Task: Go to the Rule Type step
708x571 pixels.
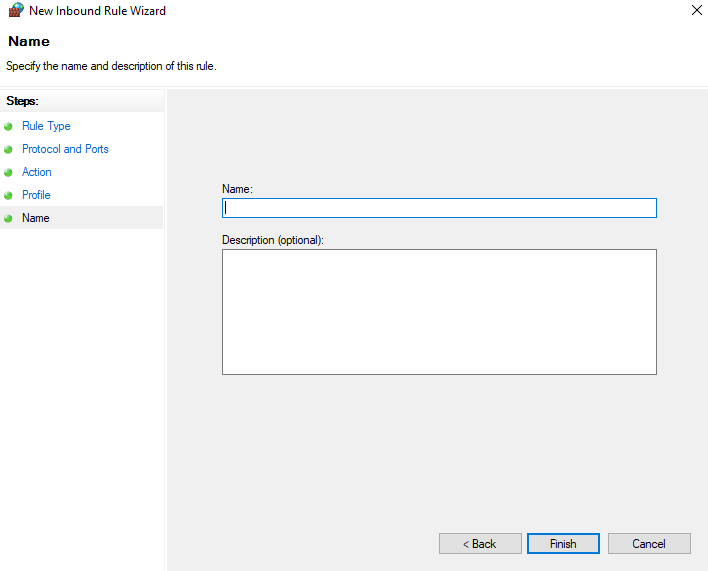Action: point(46,126)
